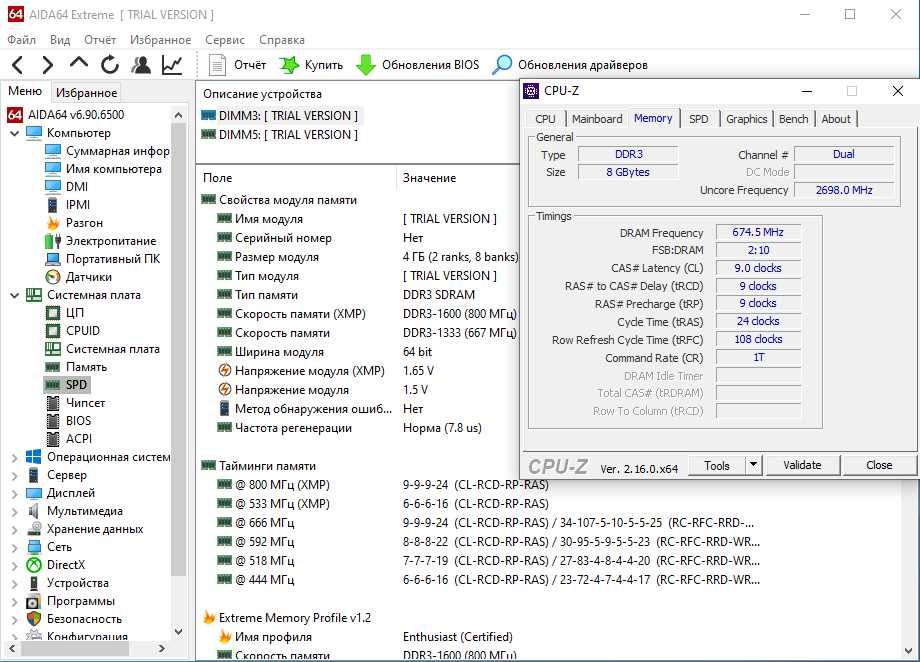Open the Вид menu

(x=60, y=40)
